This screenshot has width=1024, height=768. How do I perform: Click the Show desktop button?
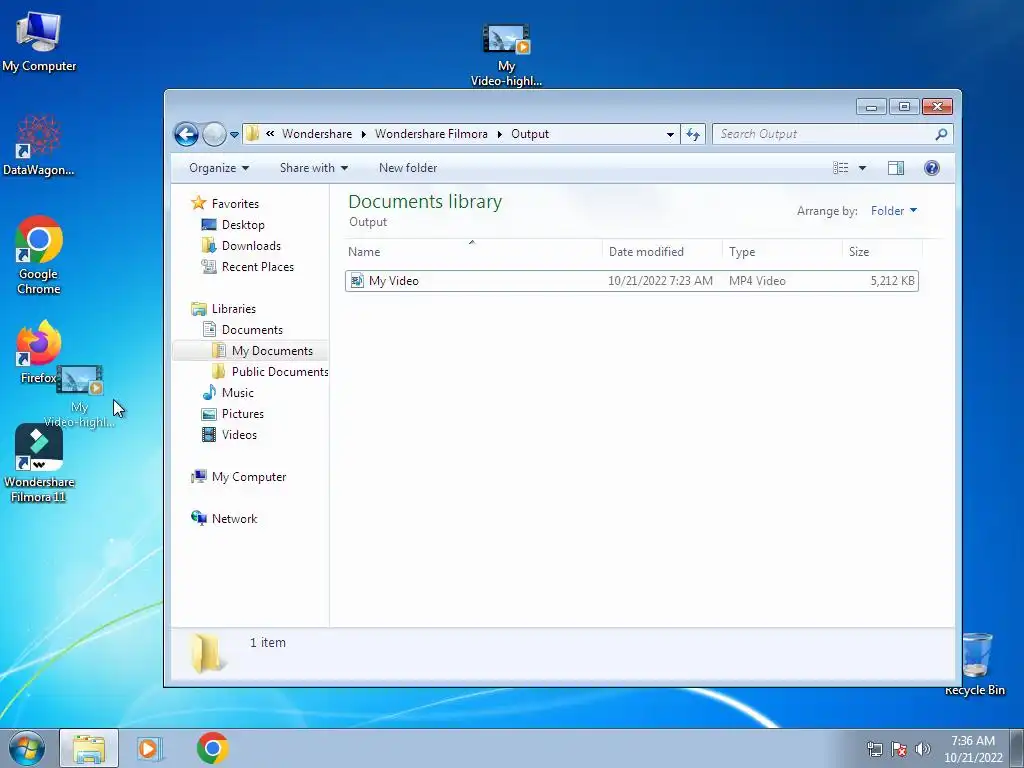pos(1017,749)
